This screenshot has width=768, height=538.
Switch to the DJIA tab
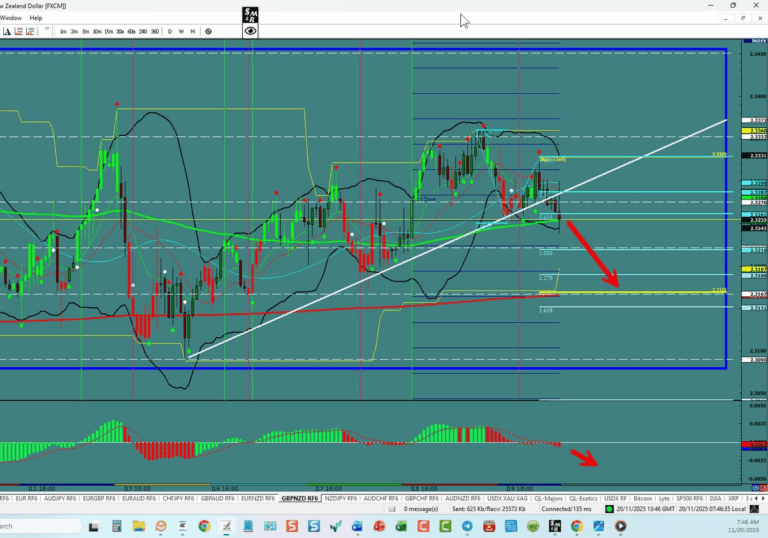[x=715, y=498]
